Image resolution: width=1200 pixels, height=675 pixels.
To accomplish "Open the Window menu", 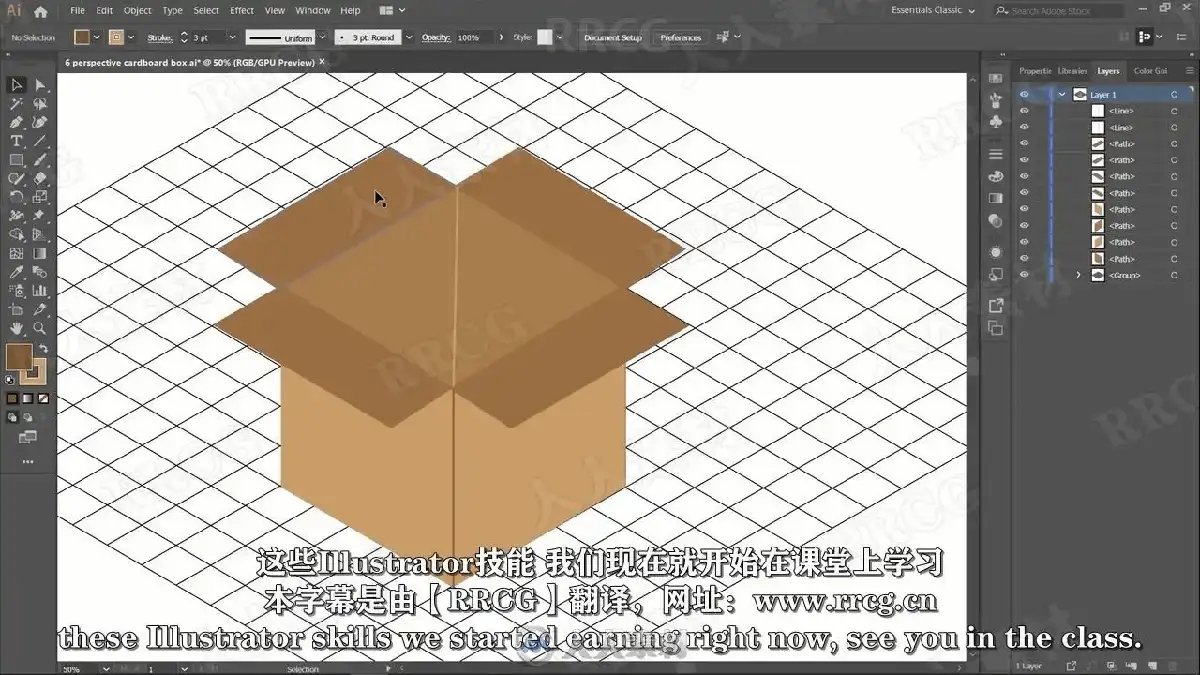I will (313, 10).
